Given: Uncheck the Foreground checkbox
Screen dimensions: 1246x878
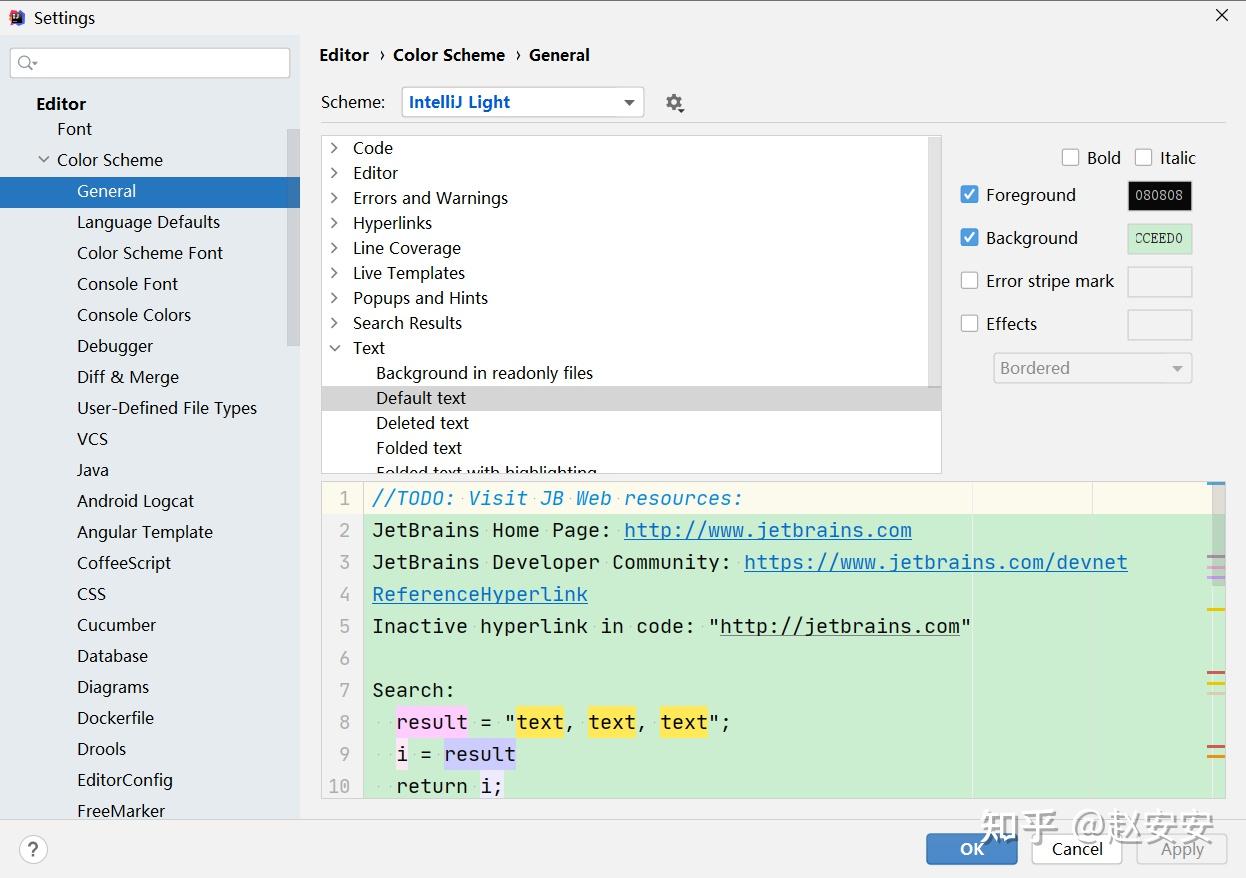Looking at the screenshot, I should pyautogui.click(x=969, y=195).
